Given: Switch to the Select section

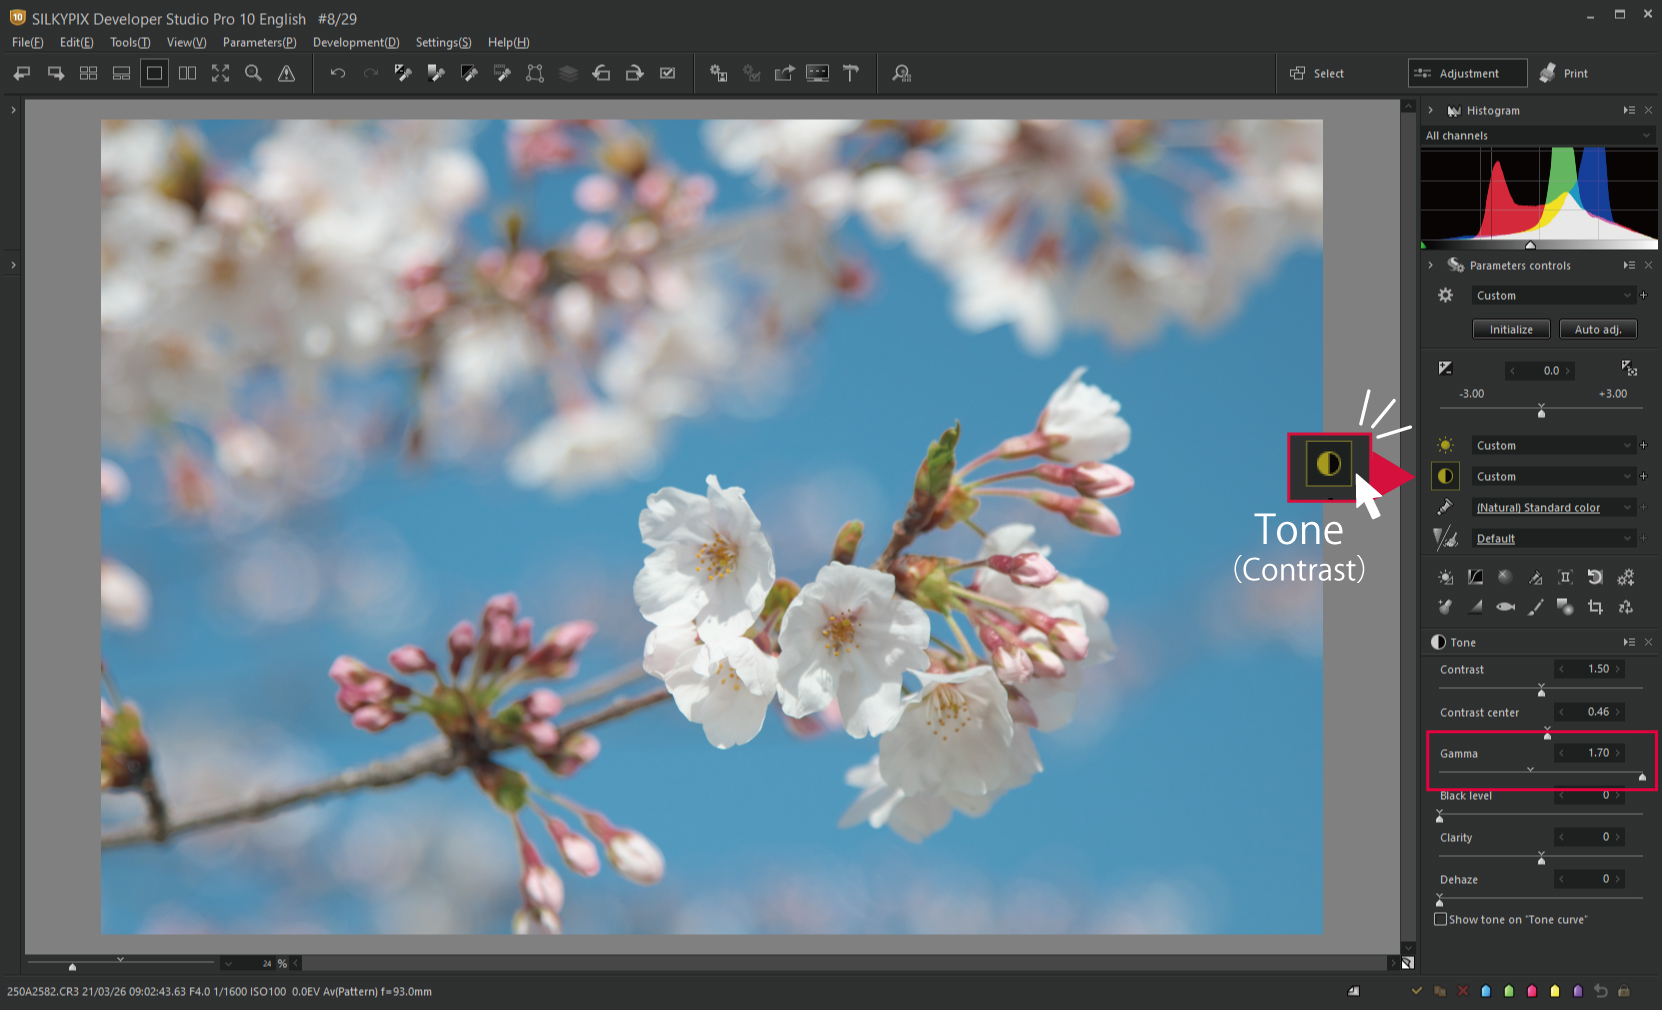Looking at the screenshot, I should [x=1317, y=73].
